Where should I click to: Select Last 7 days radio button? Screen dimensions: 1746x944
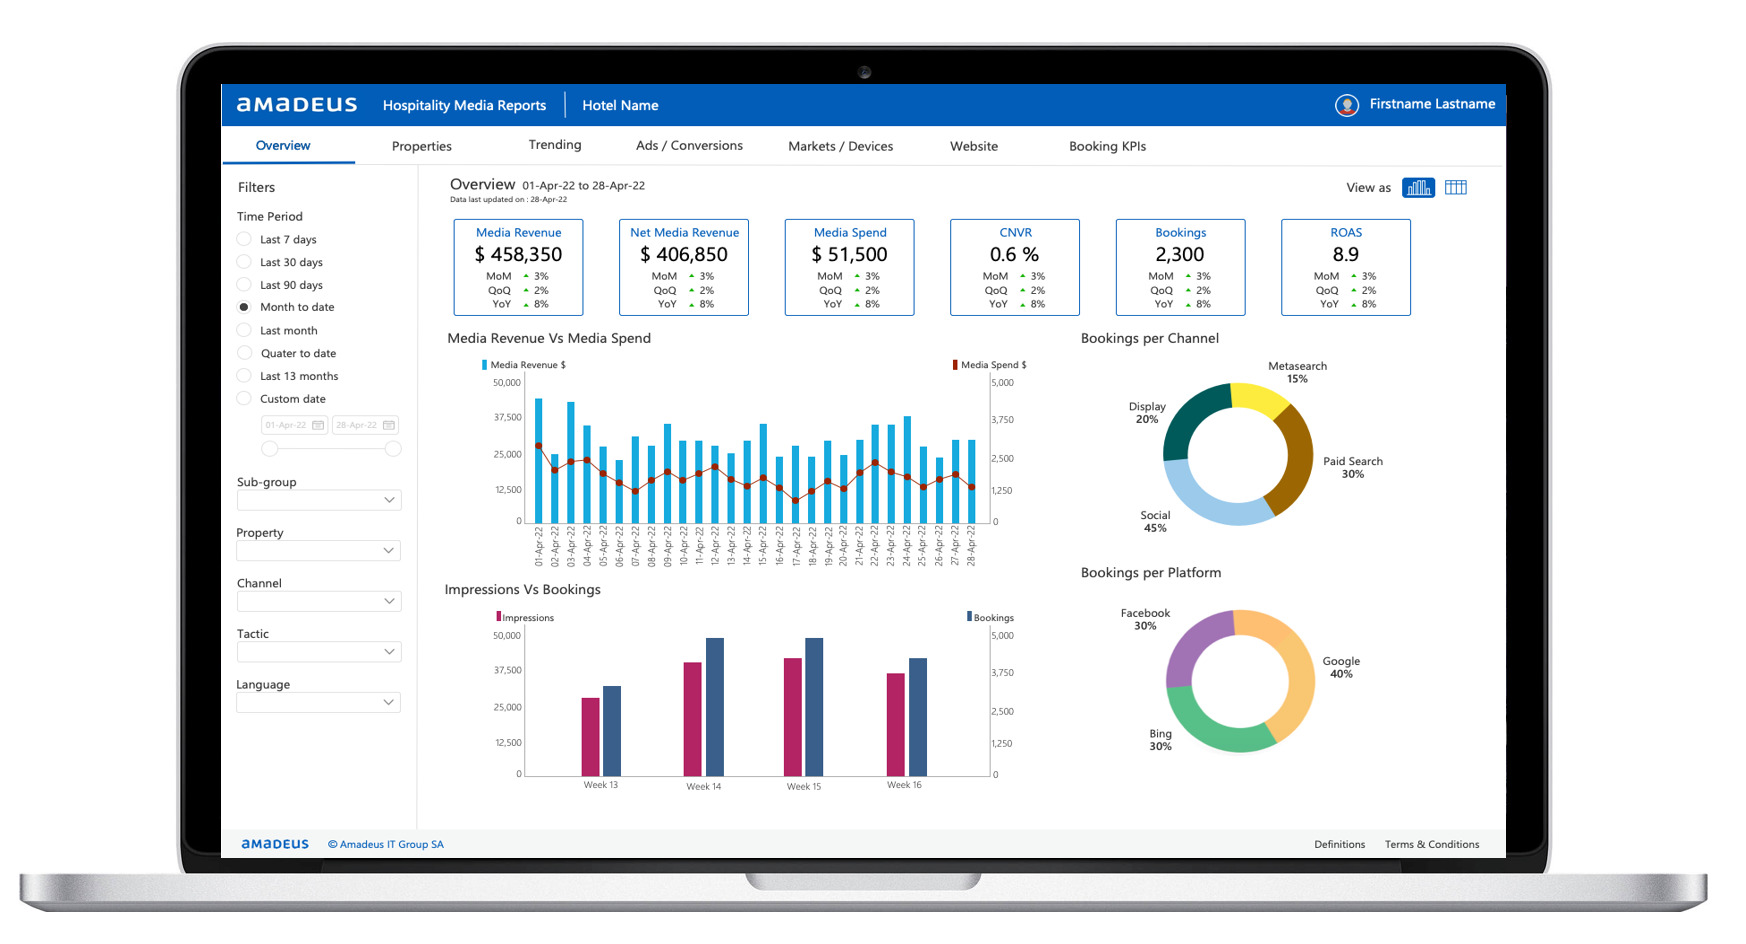pyautogui.click(x=244, y=239)
